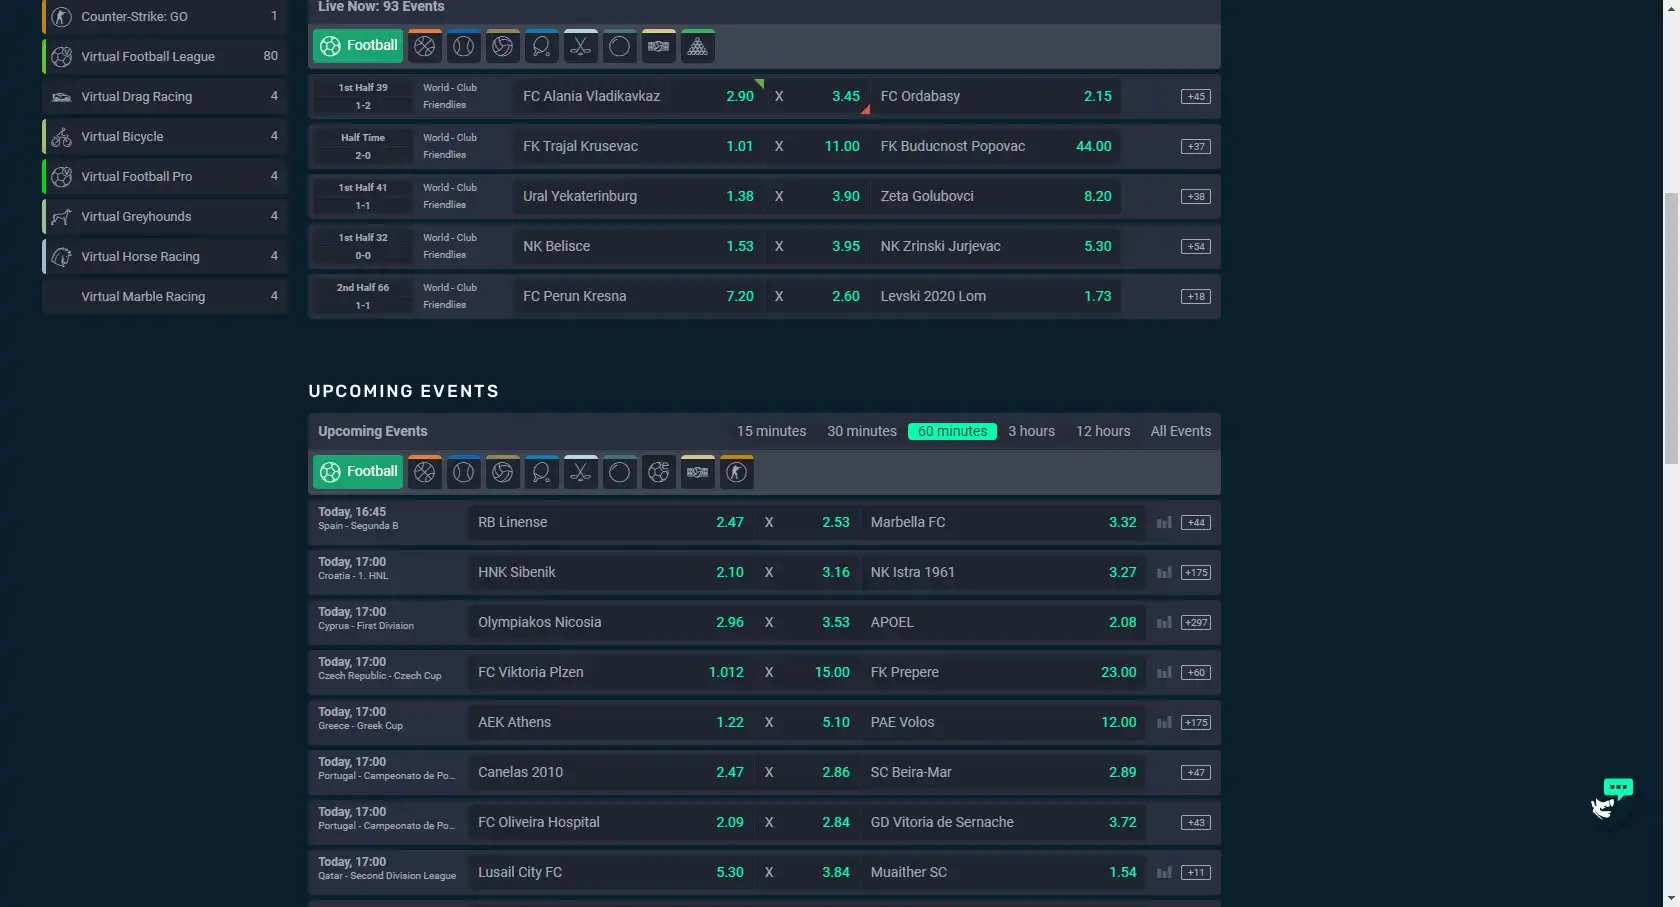1680x907 pixels.
Task: Expand +18 markets for FC Perun Kresna
Action: pos(1195,297)
